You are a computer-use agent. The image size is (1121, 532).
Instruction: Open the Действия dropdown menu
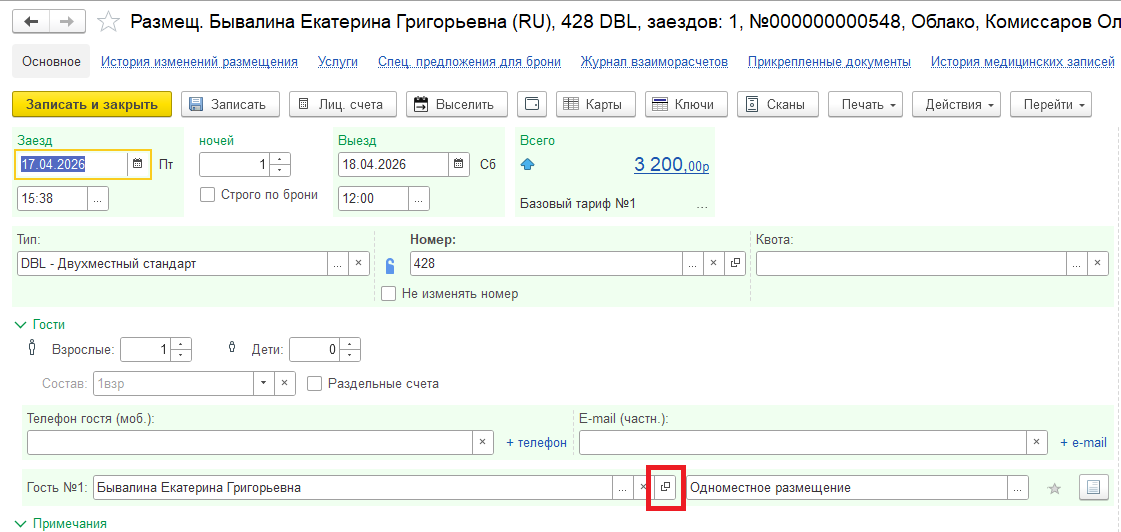956,104
